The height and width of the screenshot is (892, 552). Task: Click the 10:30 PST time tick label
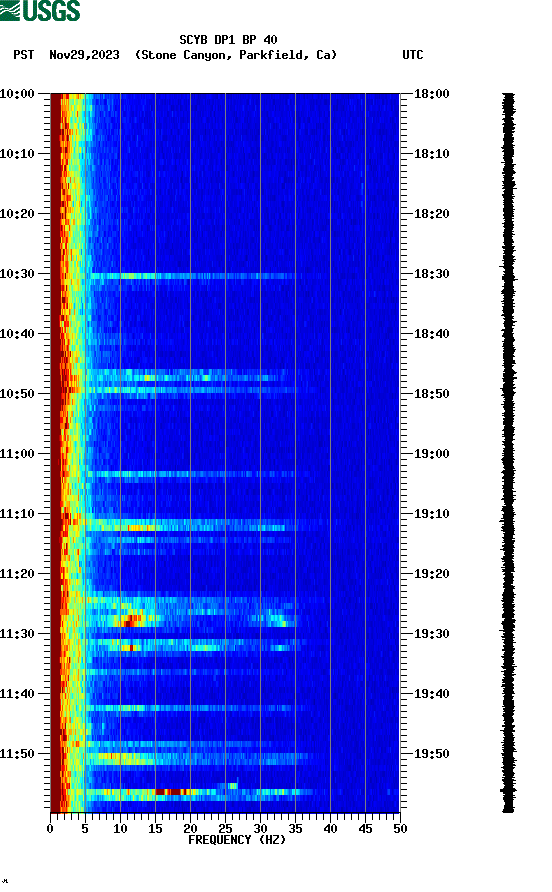point(17,274)
